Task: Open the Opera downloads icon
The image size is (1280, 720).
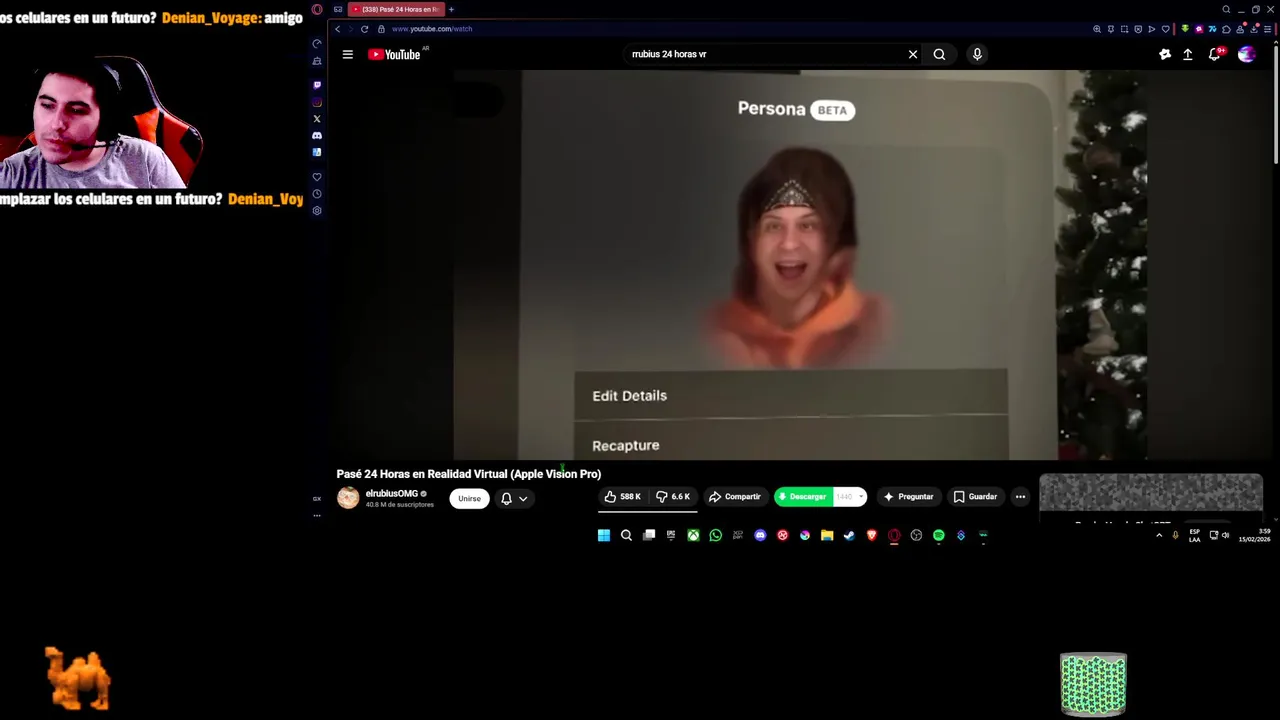Action: pyautogui.click(x=1254, y=29)
